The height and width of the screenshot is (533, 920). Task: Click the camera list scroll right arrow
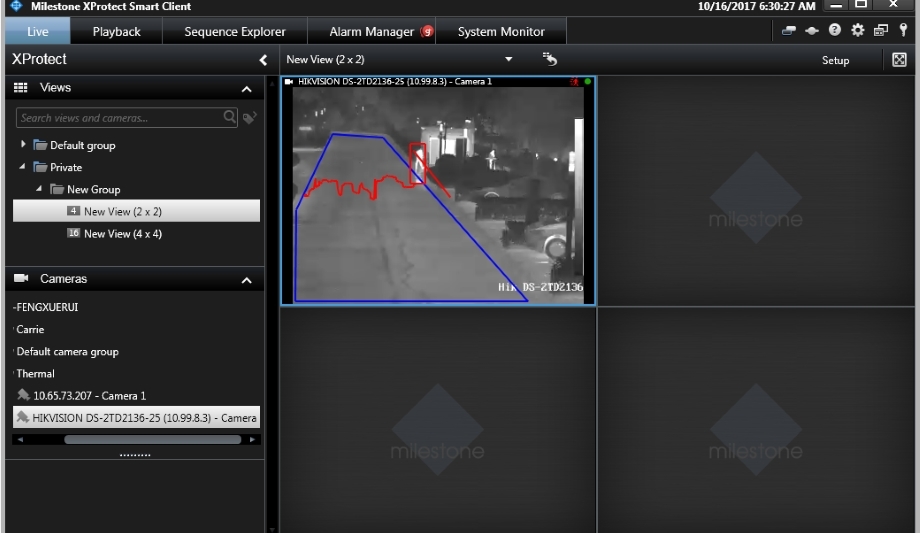pos(252,439)
